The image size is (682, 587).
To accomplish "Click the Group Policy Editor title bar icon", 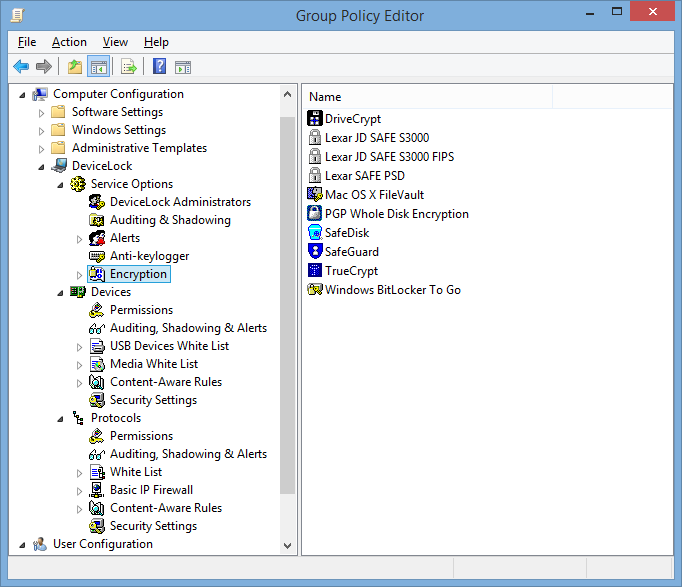I will click(x=17, y=16).
